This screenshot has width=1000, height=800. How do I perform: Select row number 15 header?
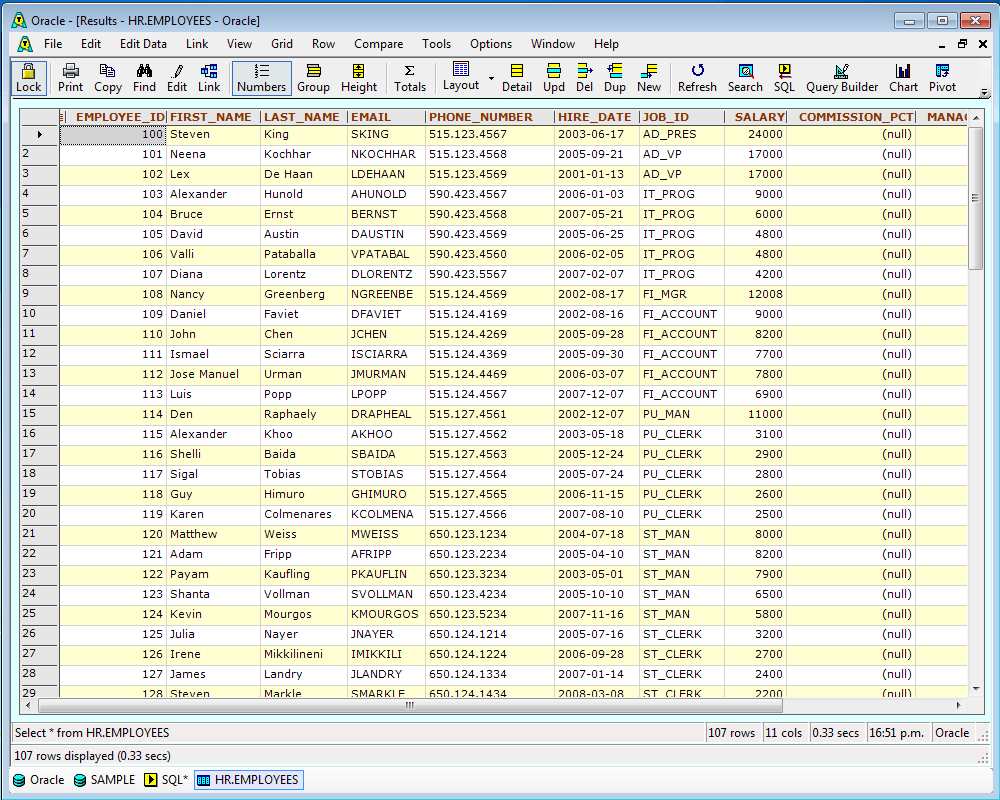(39, 413)
